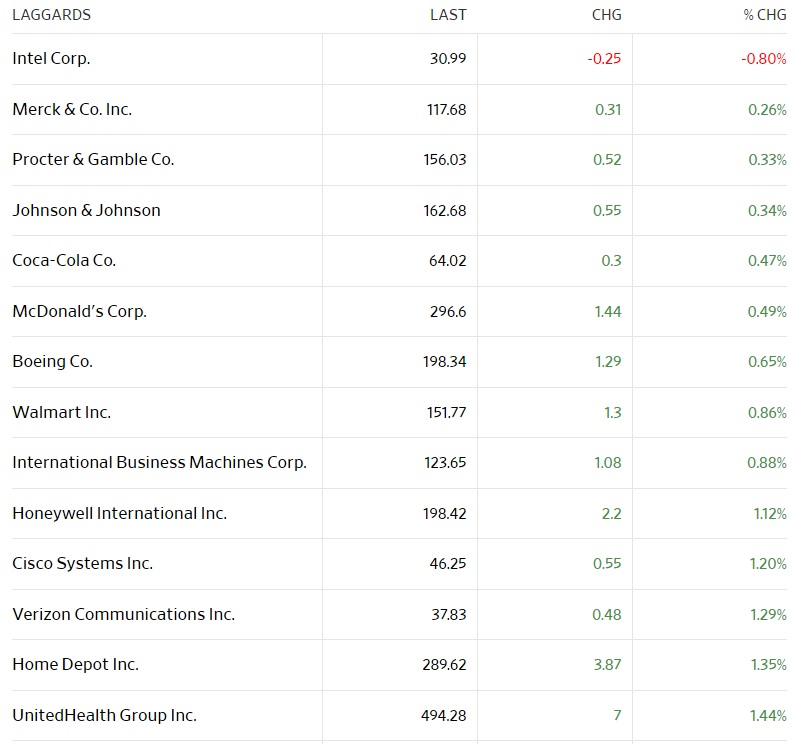Click Honeywell percent change 1.12%
The width and height of the screenshot is (795, 744).
click(770, 513)
